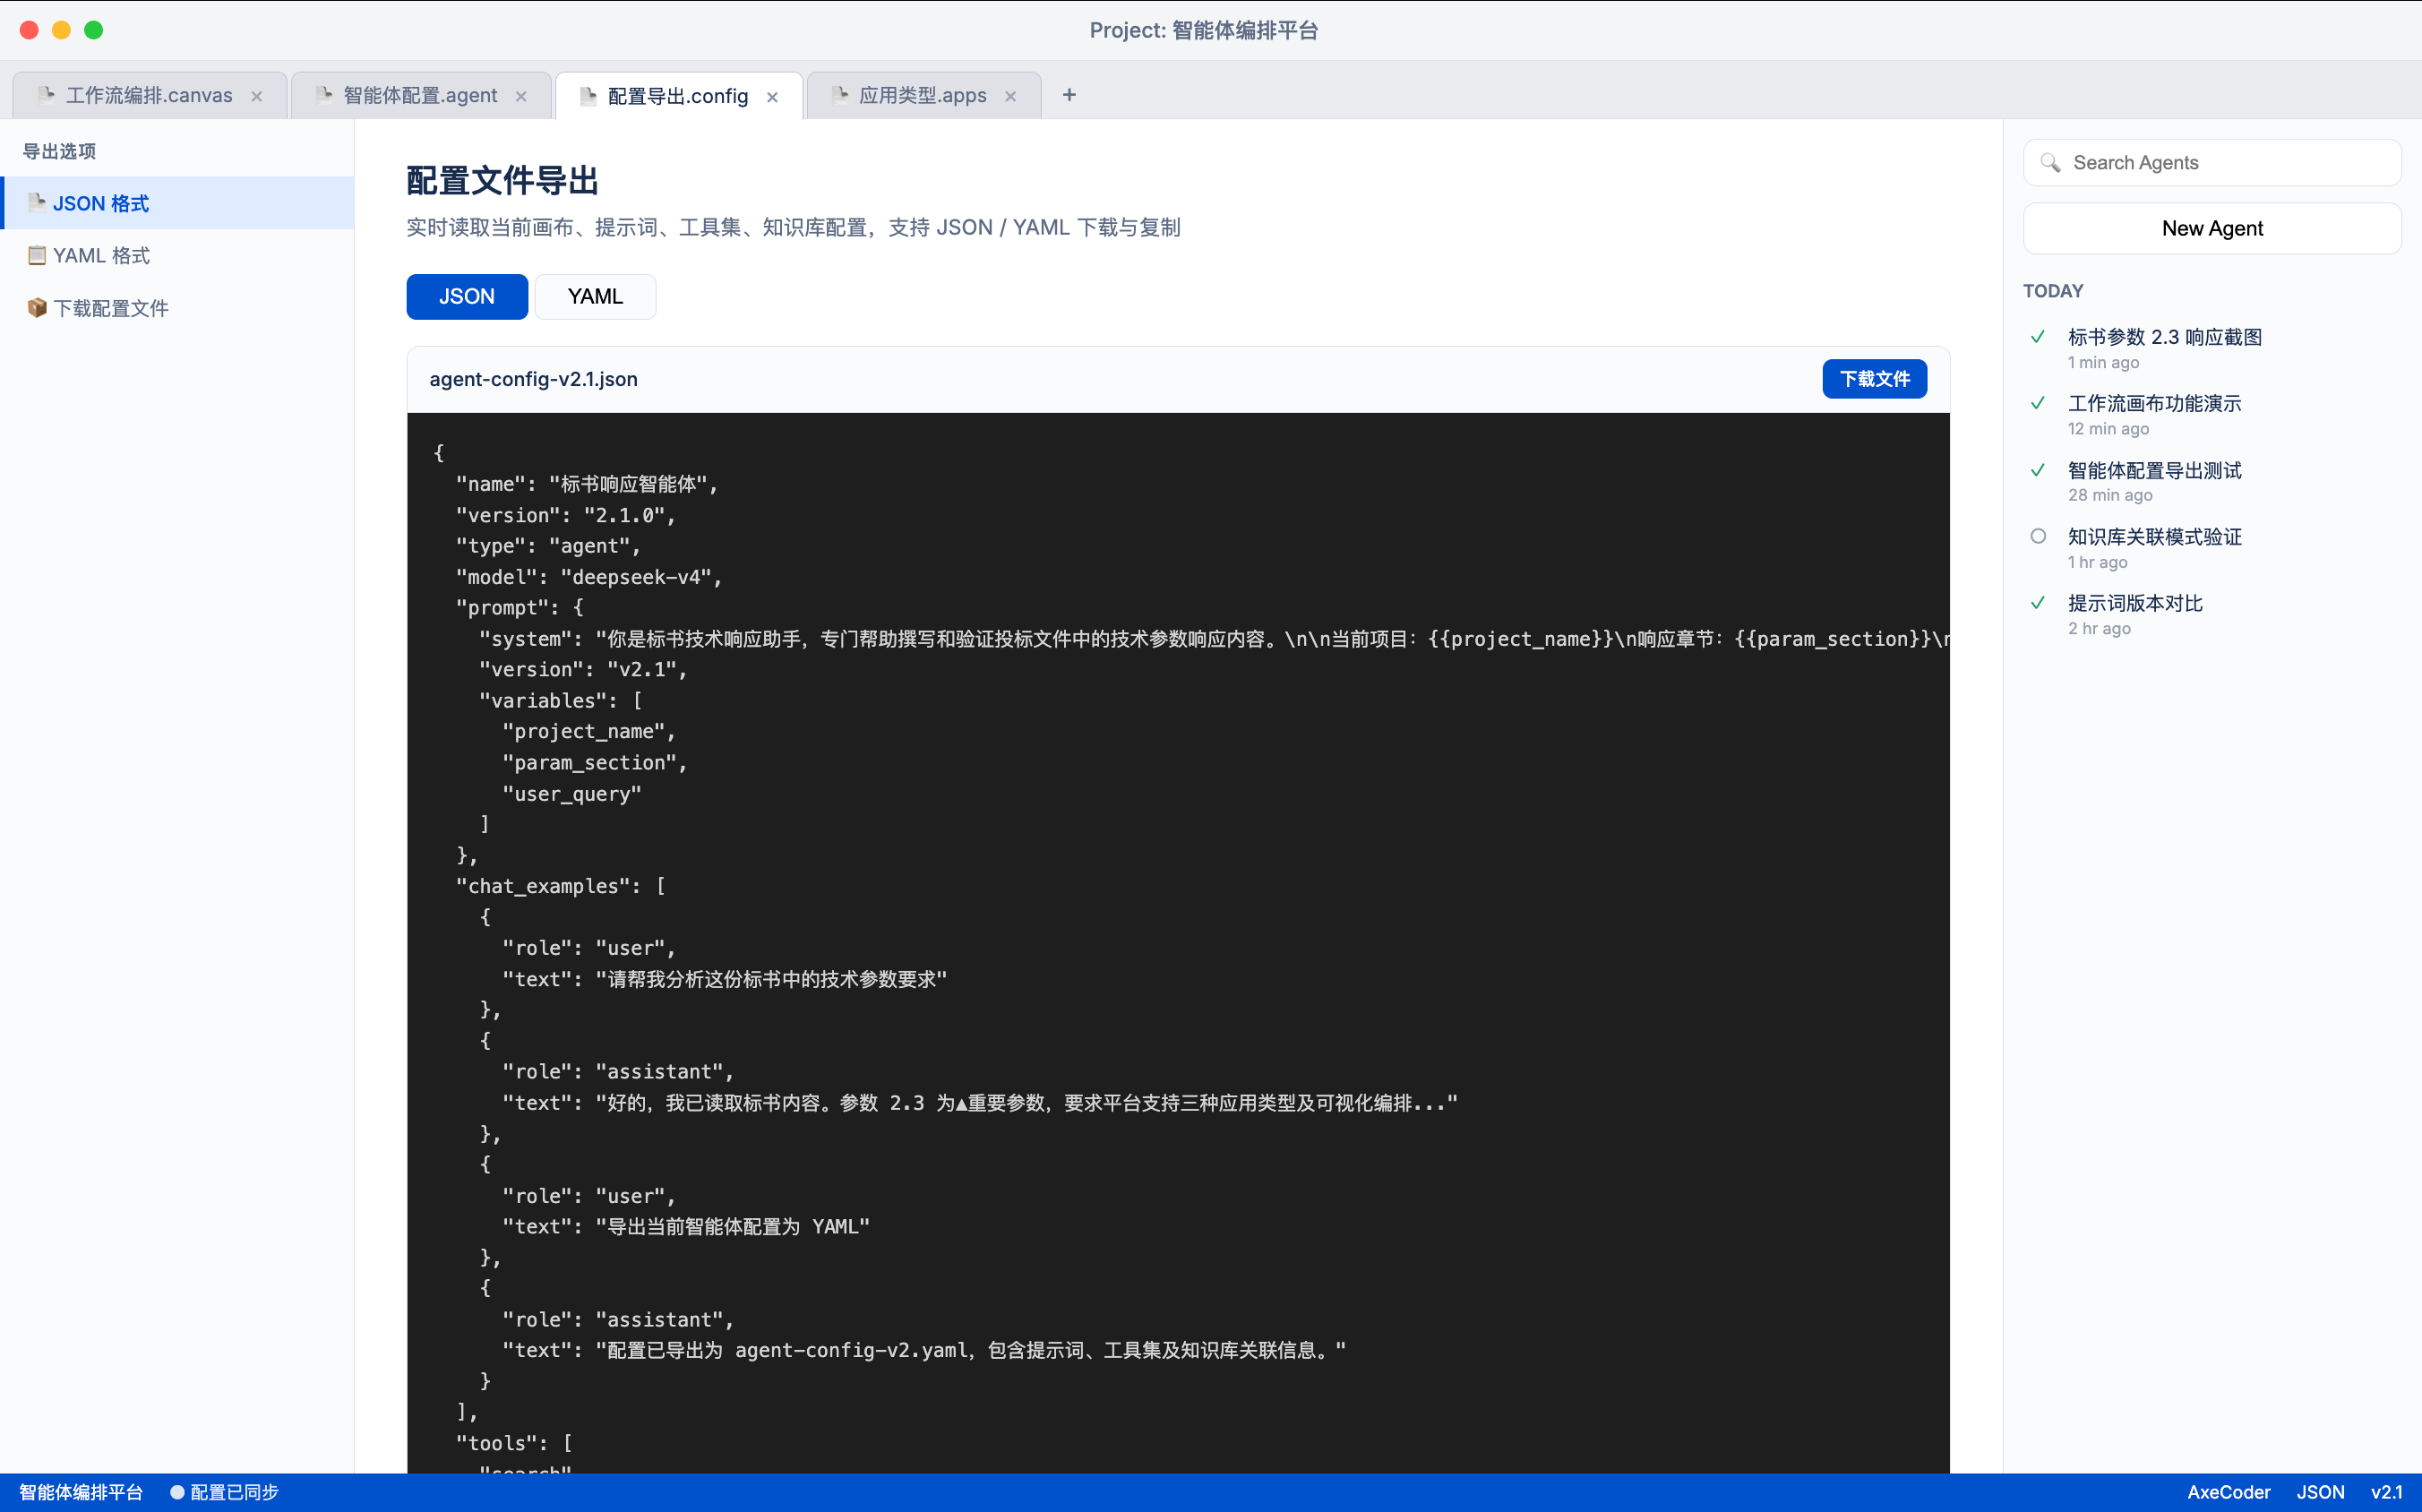Click the "user_query" variable in the code
This screenshot has width=2422, height=1512.
(x=572, y=794)
